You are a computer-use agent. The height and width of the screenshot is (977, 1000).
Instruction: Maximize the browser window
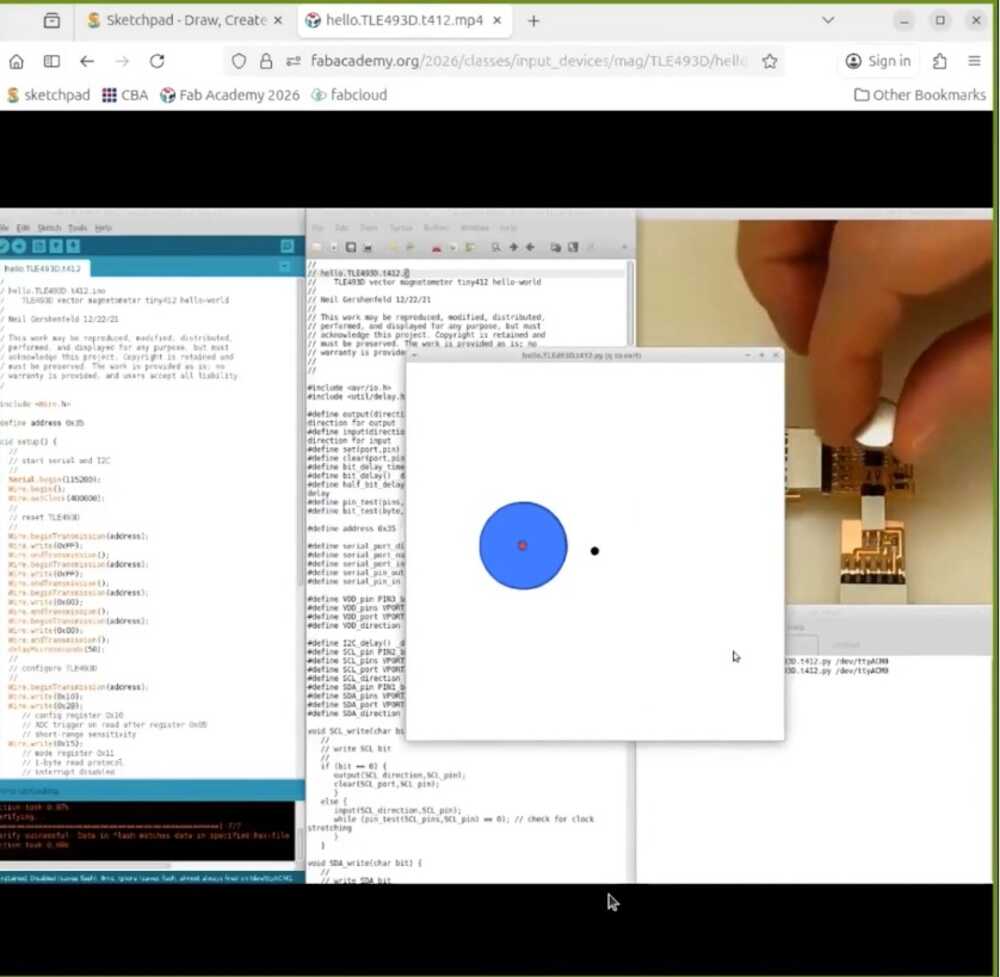click(940, 20)
